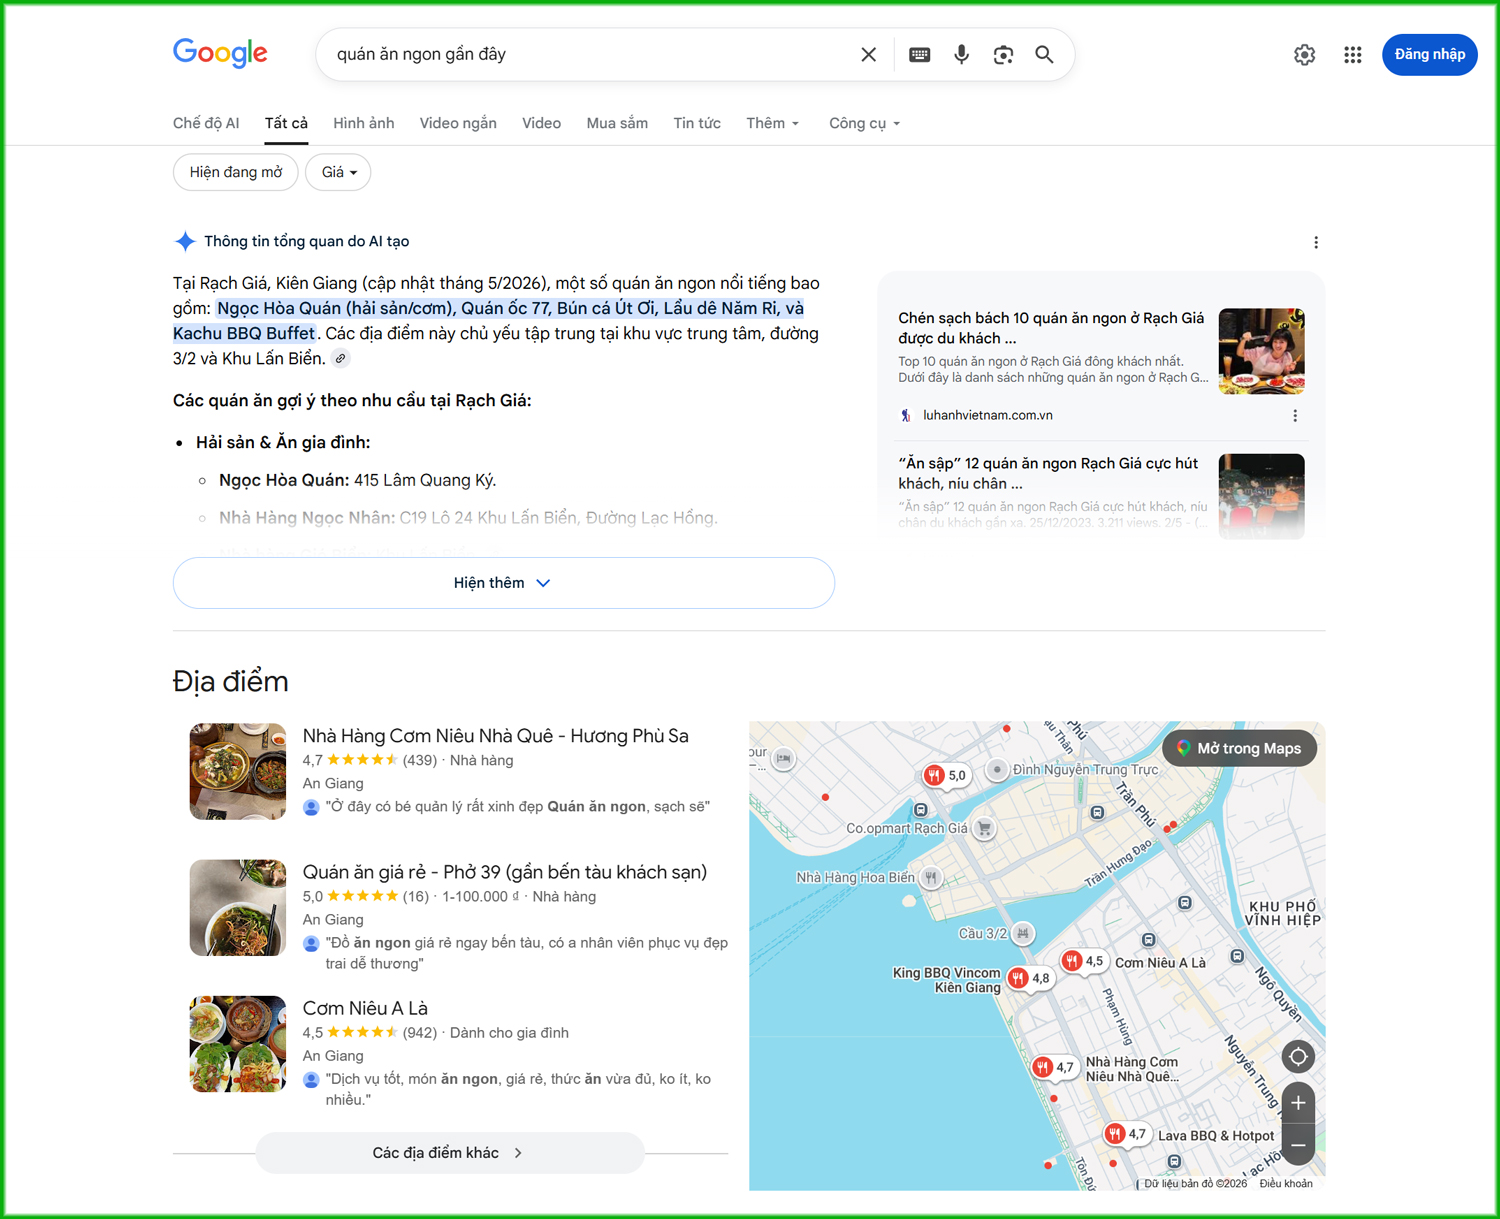Click the Thông tin tổng quan do AI tạo label
The height and width of the screenshot is (1219, 1500).
coord(306,241)
